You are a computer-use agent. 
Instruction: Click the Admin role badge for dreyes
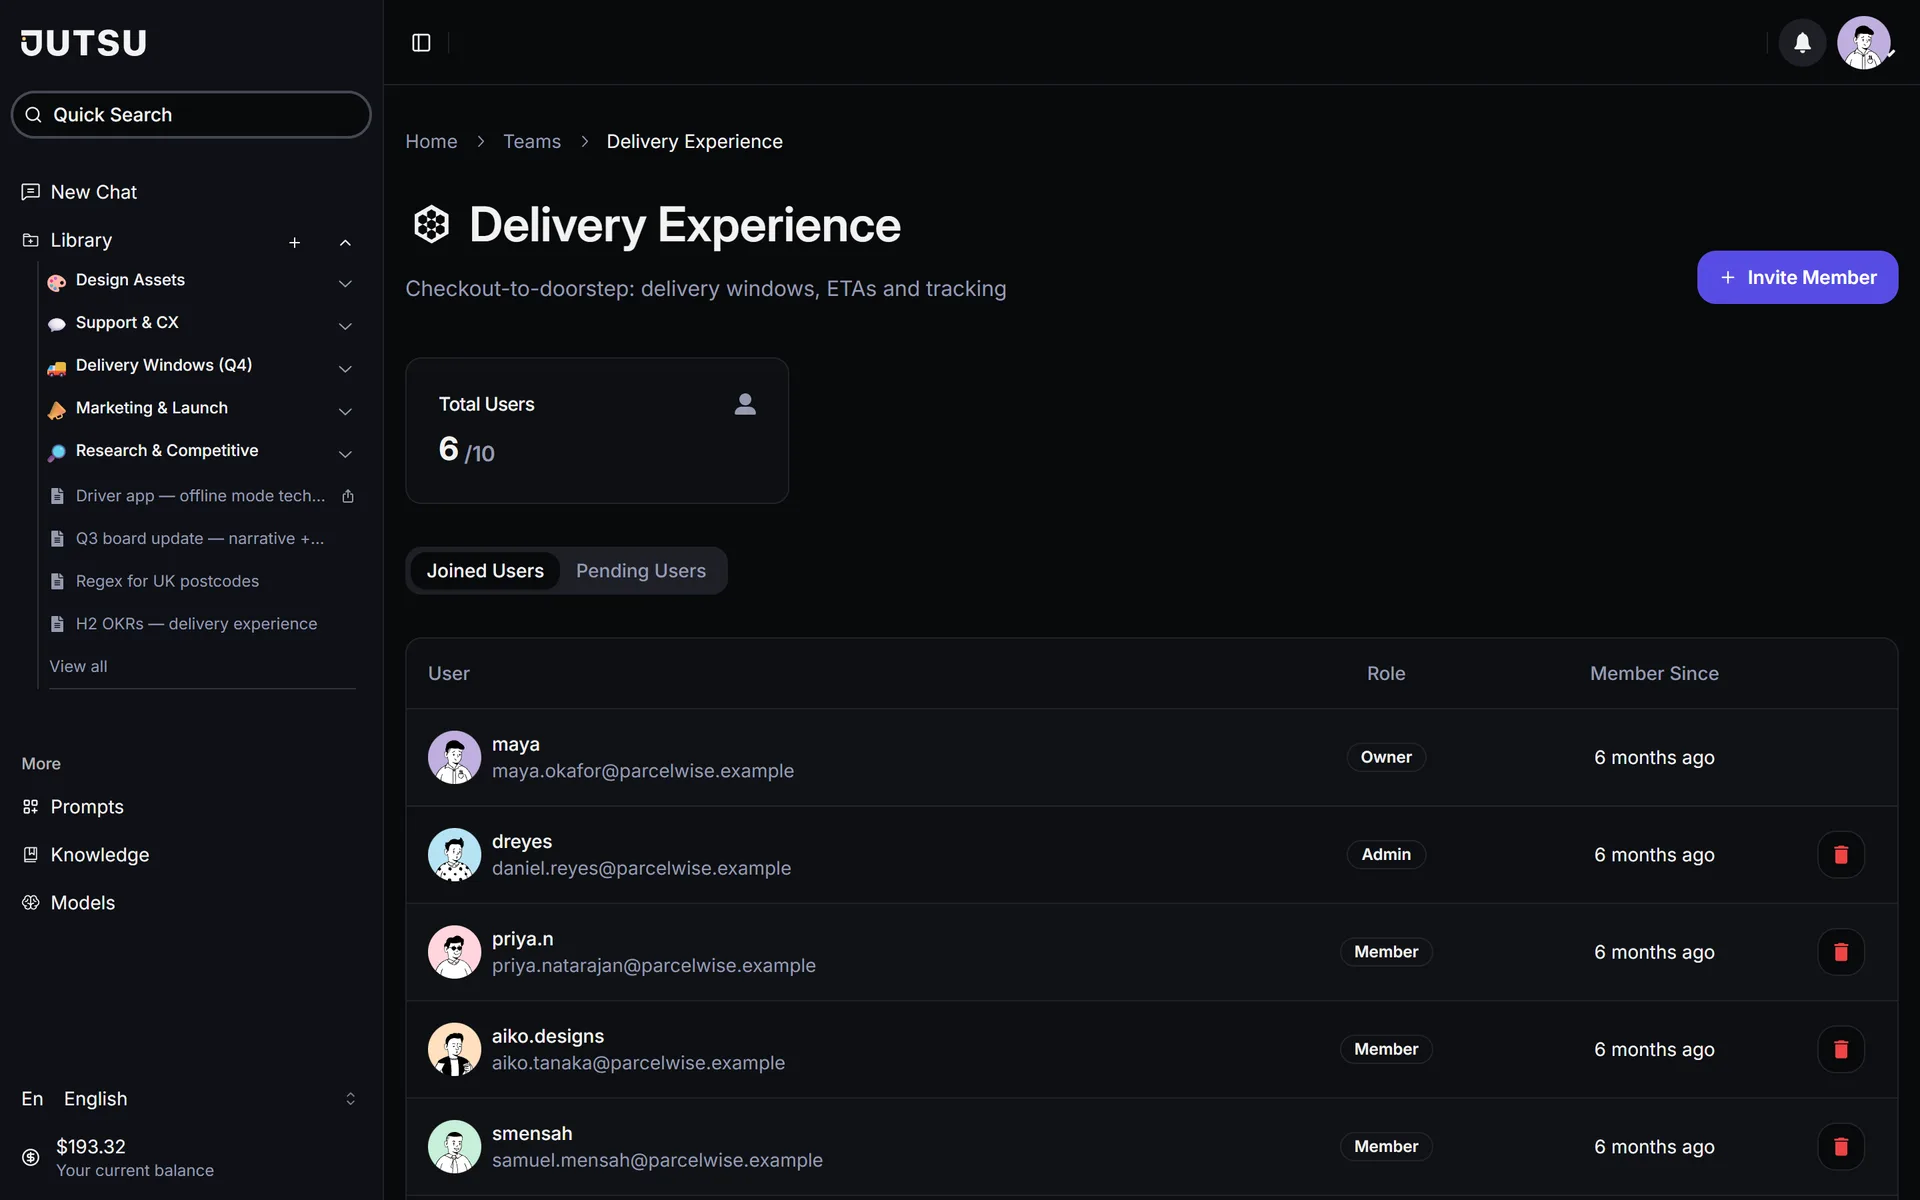pyautogui.click(x=1386, y=854)
